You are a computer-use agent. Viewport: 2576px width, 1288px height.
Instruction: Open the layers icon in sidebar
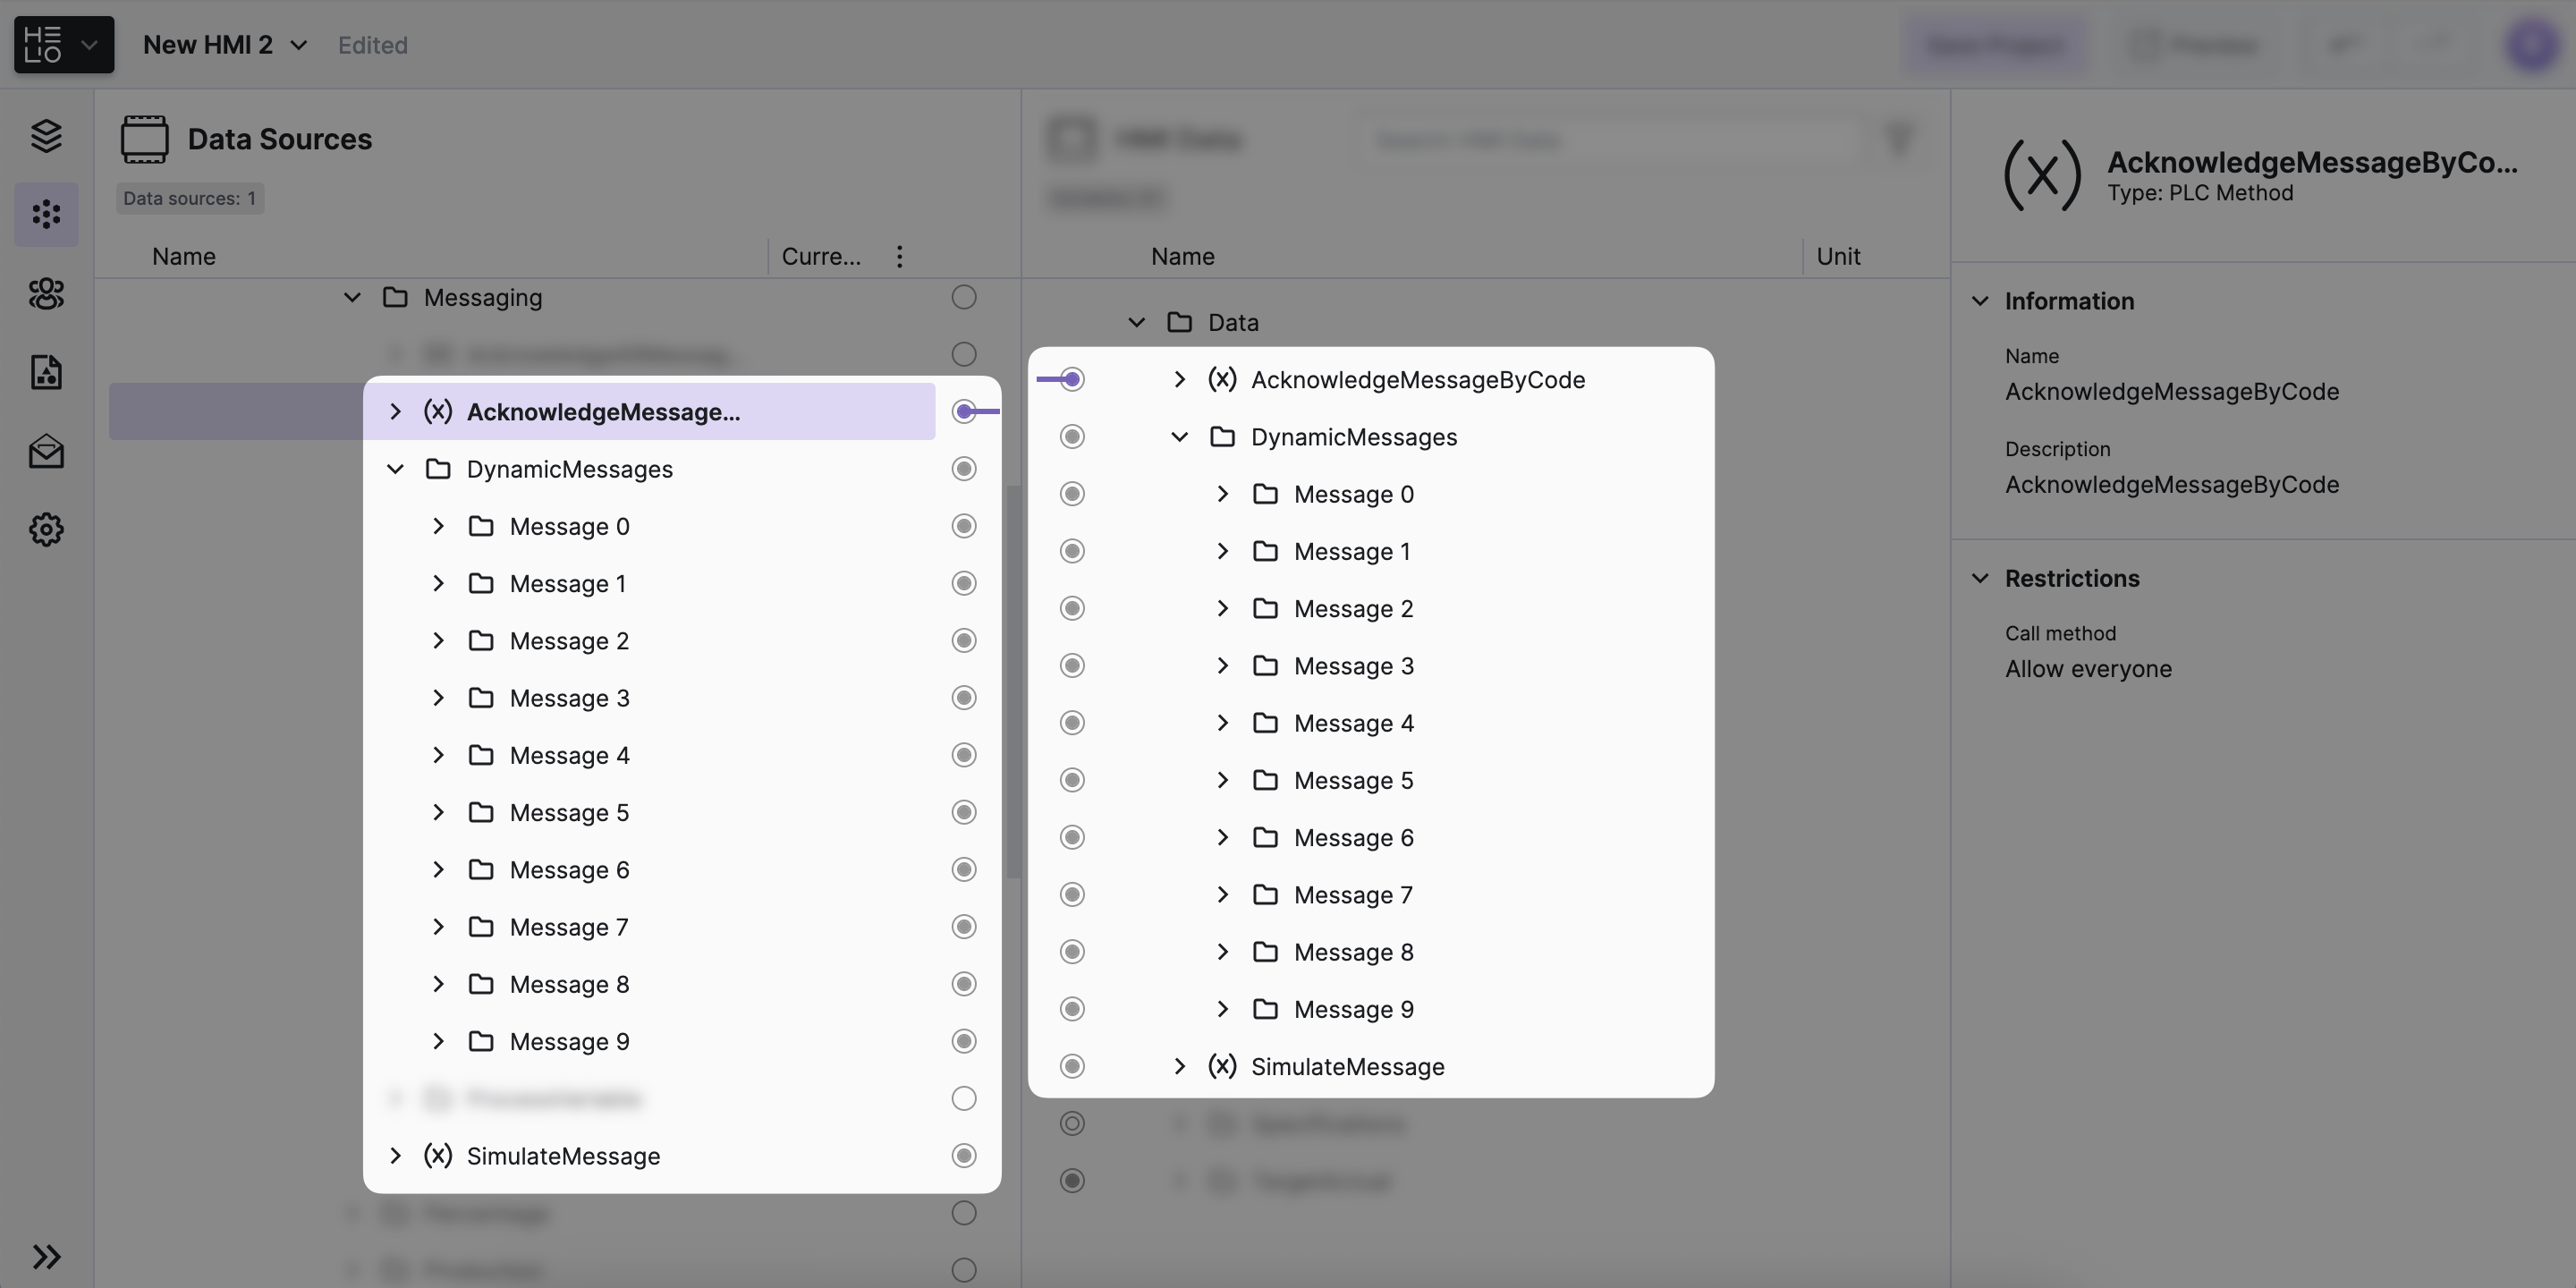[x=46, y=135]
